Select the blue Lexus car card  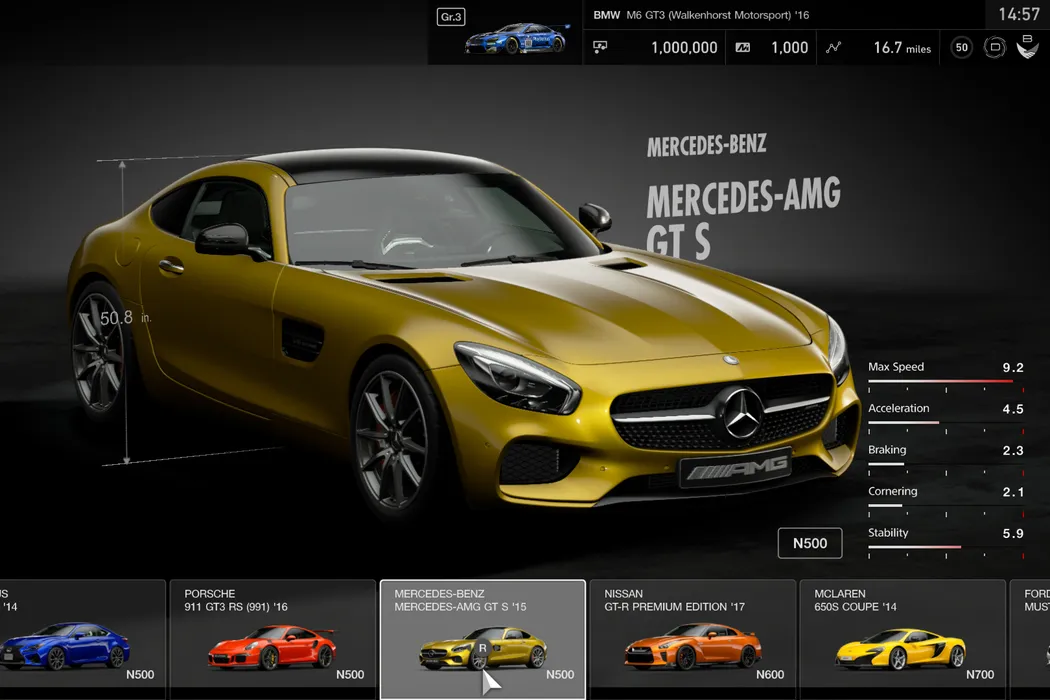[x=80, y=638]
